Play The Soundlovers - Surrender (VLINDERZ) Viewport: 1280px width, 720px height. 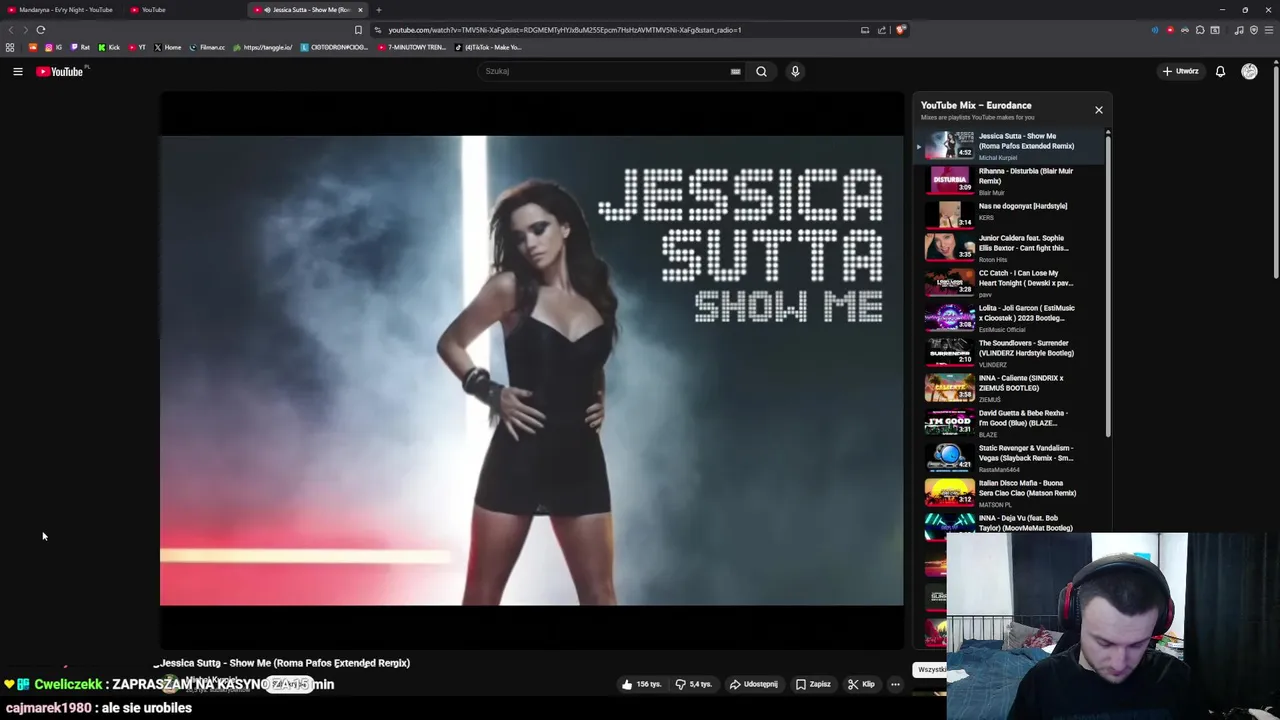[x=1010, y=353]
